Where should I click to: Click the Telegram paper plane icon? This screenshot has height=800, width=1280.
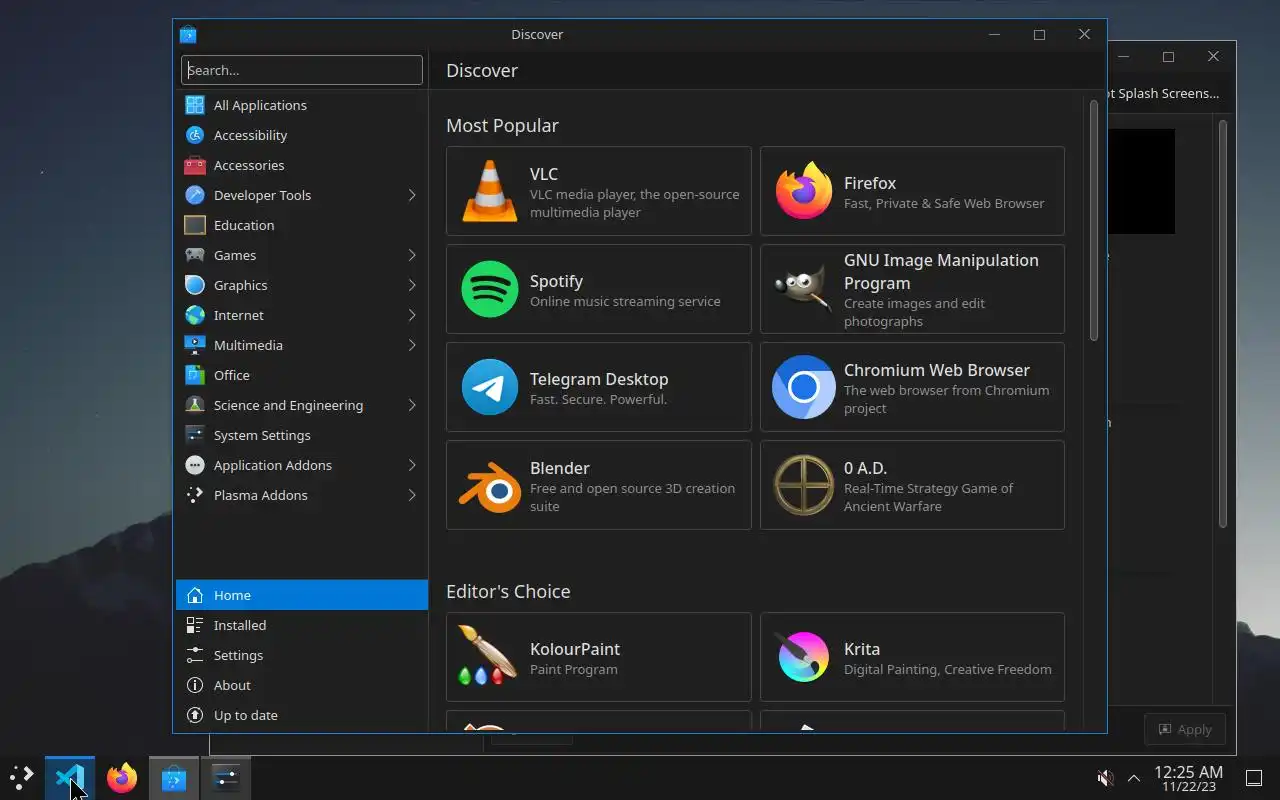[x=490, y=387]
